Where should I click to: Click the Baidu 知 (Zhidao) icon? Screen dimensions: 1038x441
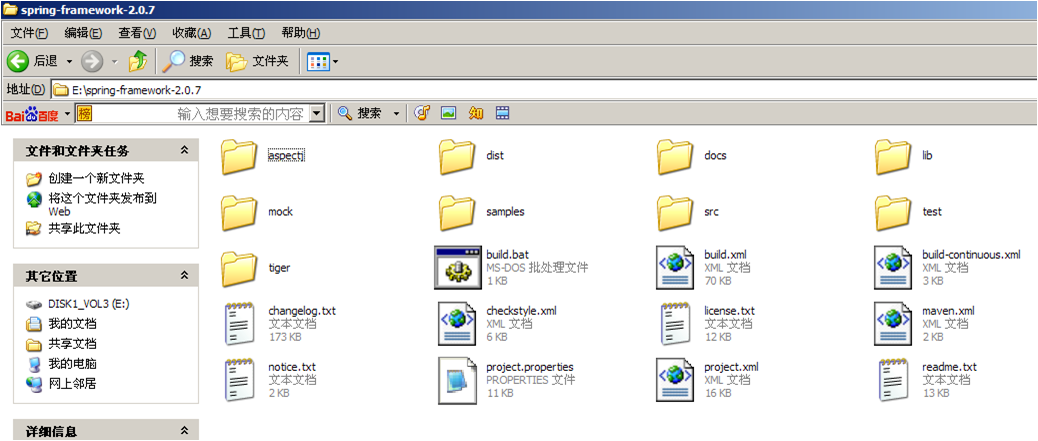(476, 113)
